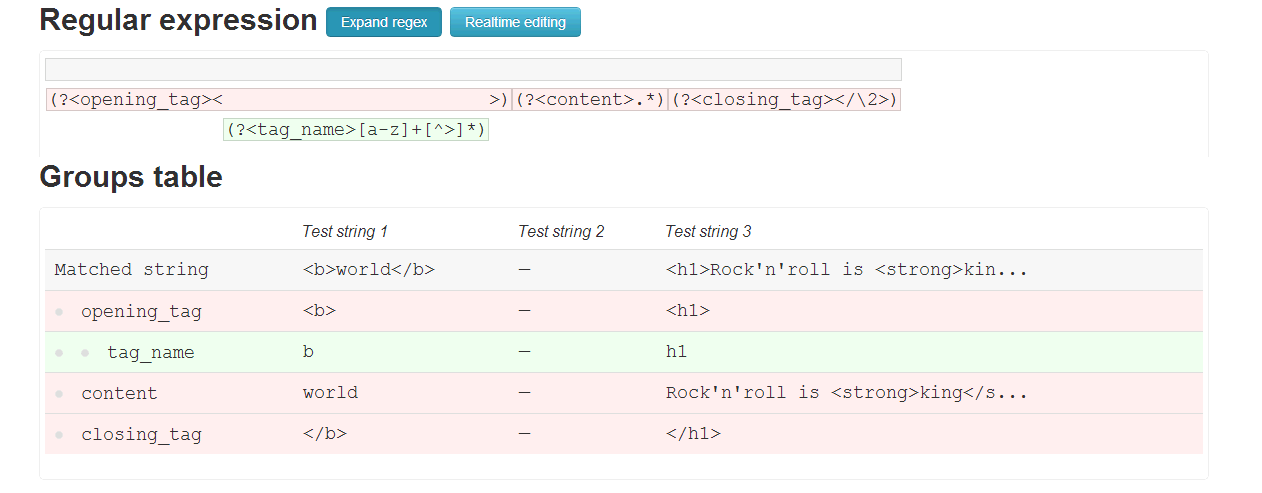This screenshot has height=493, width=1262.
Task: Select the nested tag_name group block in the regex
Action: coord(356,130)
